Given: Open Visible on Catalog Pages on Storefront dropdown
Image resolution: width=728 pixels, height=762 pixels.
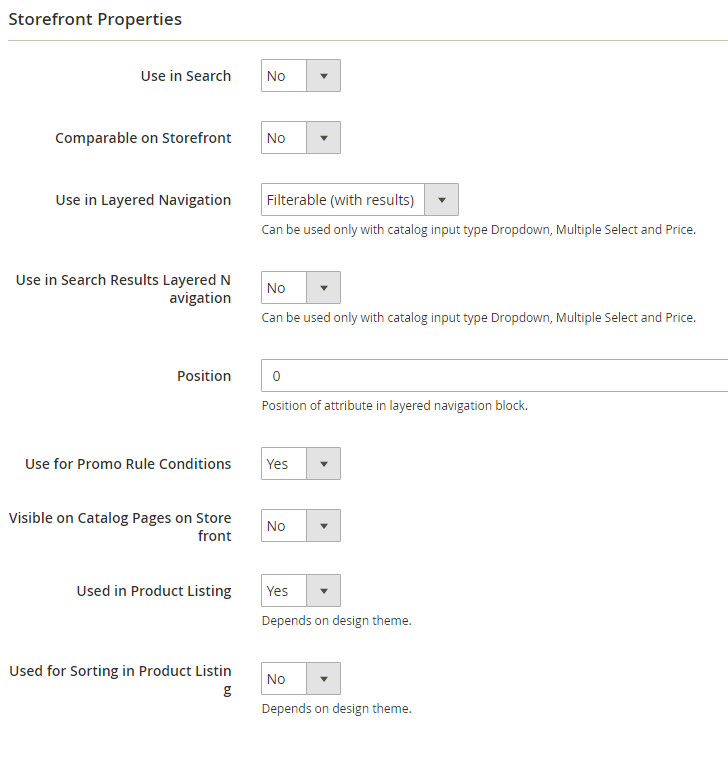Looking at the screenshot, I should 301,526.
